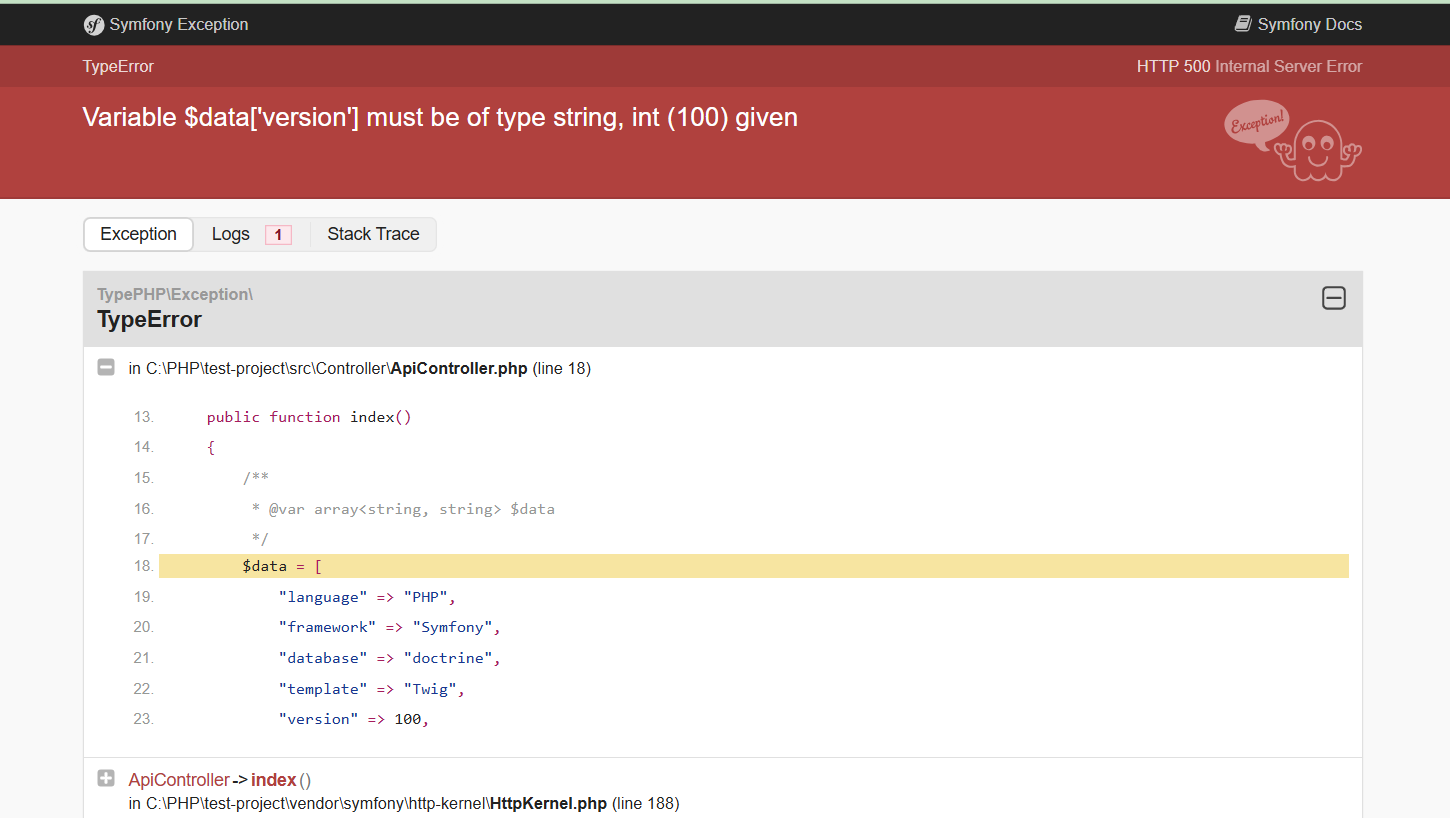Click line number 23 in code listing

click(144, 719)
